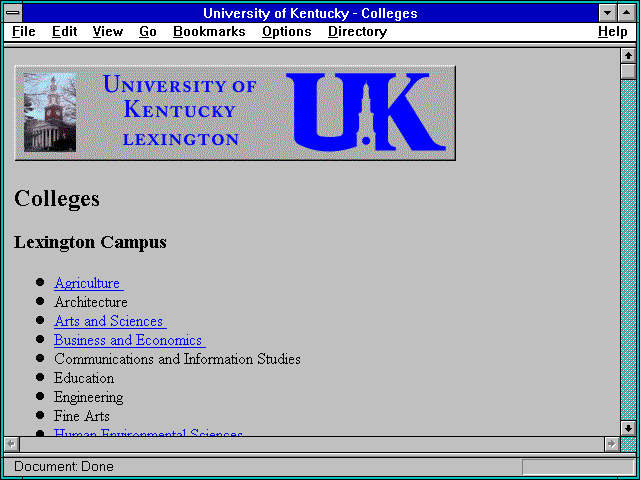Open the Help menu
The image size is (640, 480).
click(613, 32)
